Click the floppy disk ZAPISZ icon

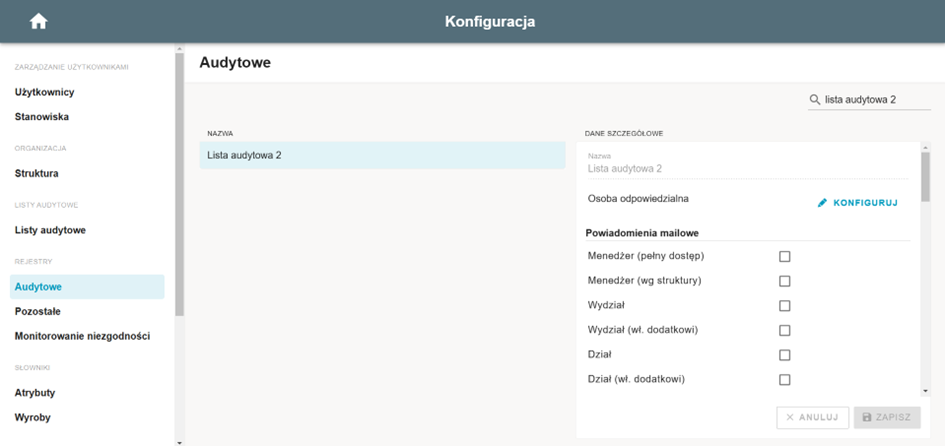tap(867, 417)
